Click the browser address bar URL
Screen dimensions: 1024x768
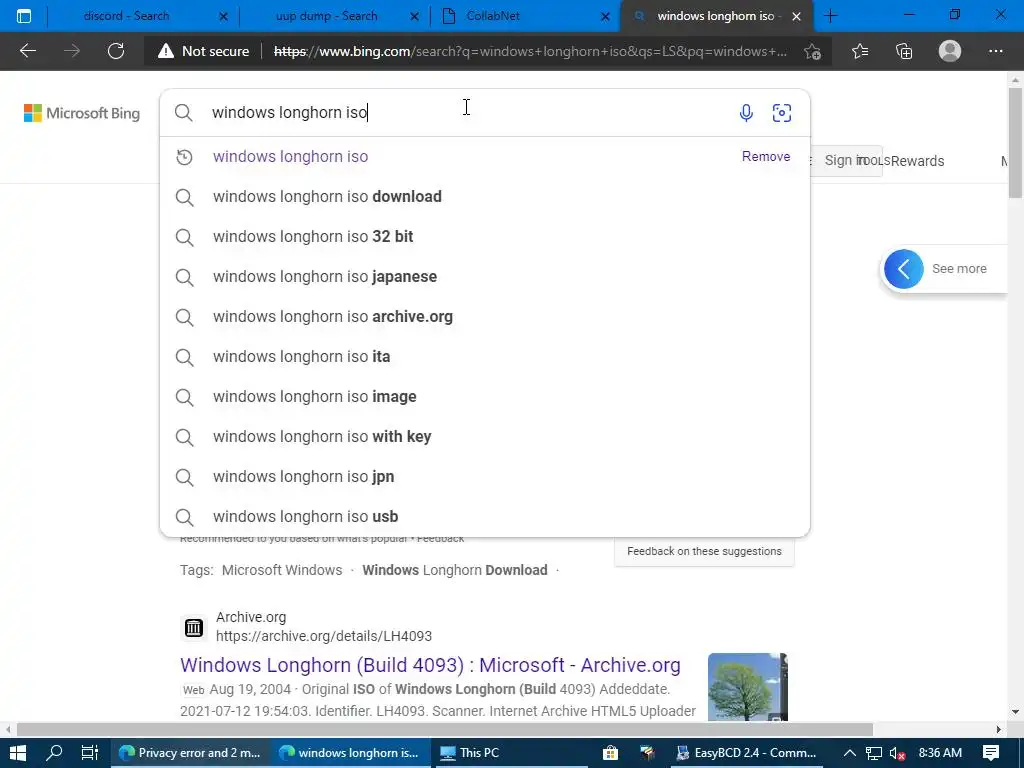tap(530, 51)
